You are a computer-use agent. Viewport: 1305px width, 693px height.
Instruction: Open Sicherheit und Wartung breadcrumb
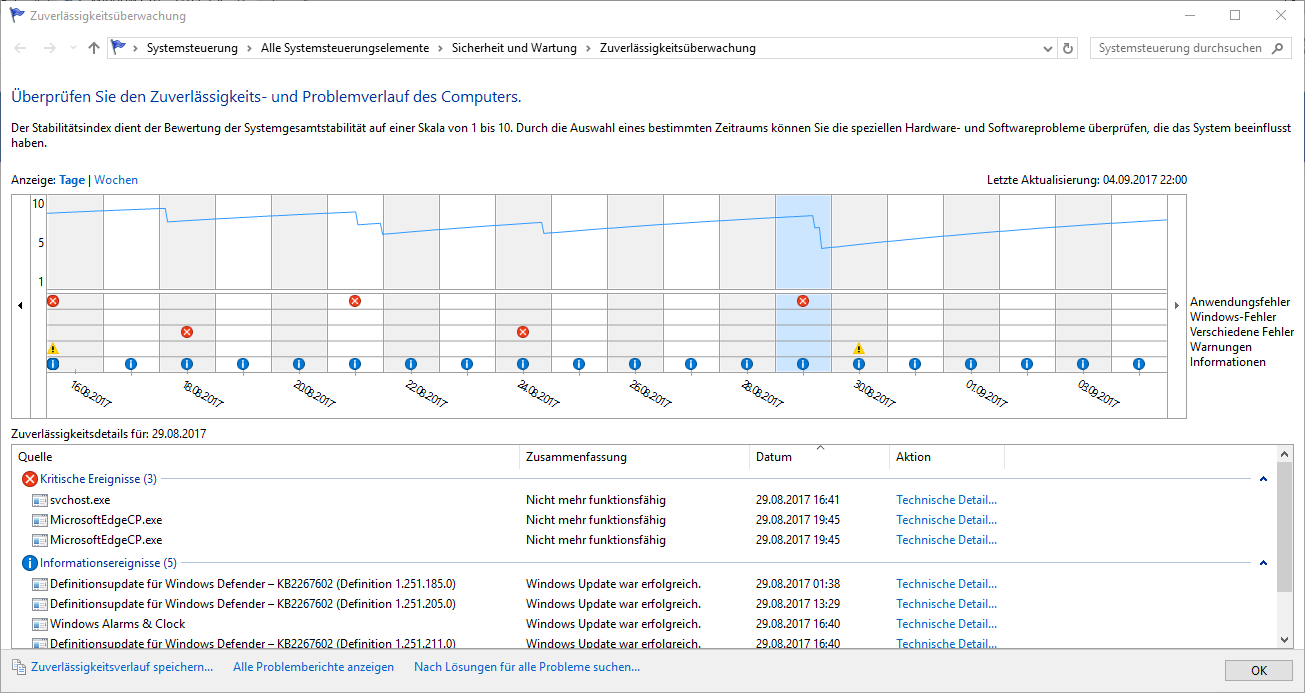point(514,48)
